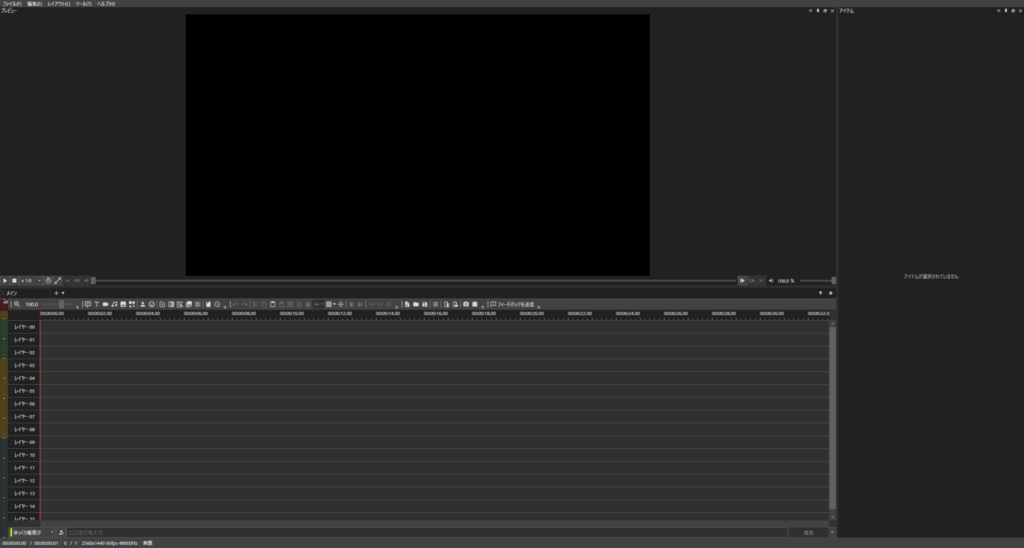The height and width of the screenshot is (548, 1024).
Task: Open the レイアウト menu
Action: pyautogui.click(x=59, y=4)
